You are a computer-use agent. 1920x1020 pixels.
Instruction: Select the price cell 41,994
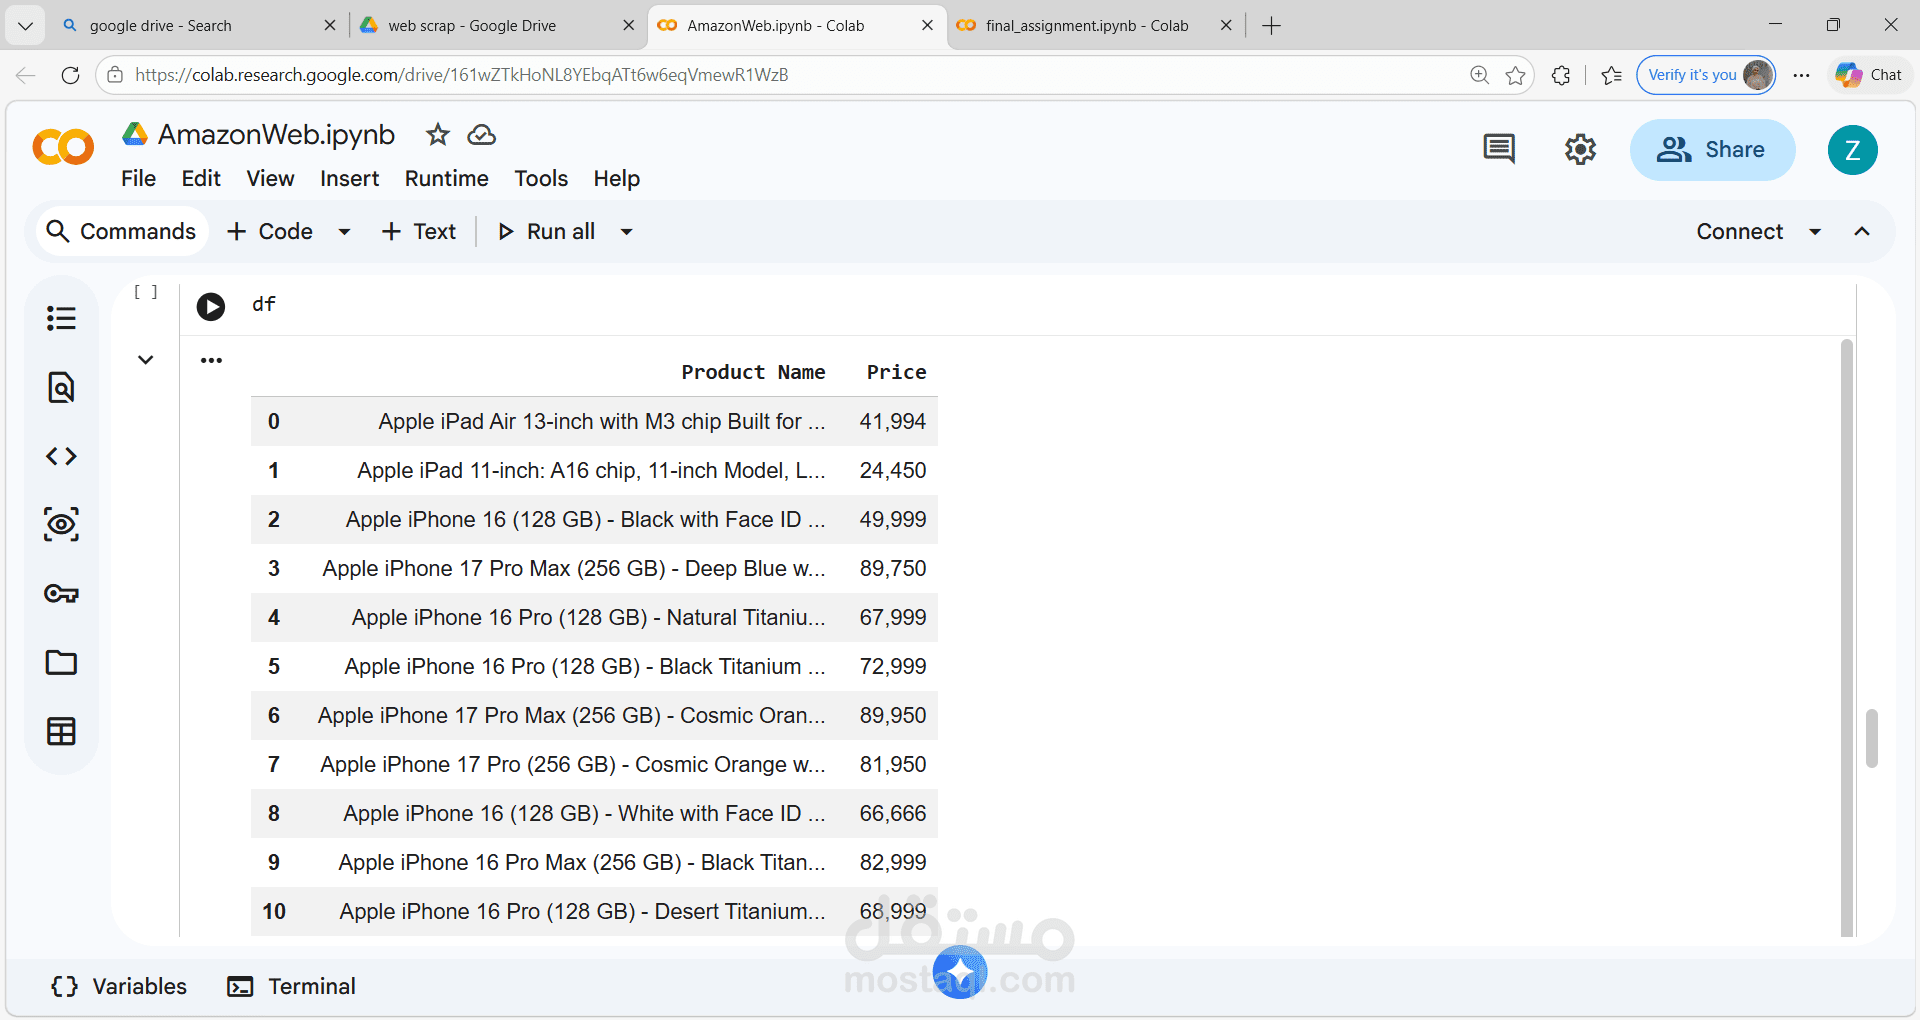click(x=893, y=422)
